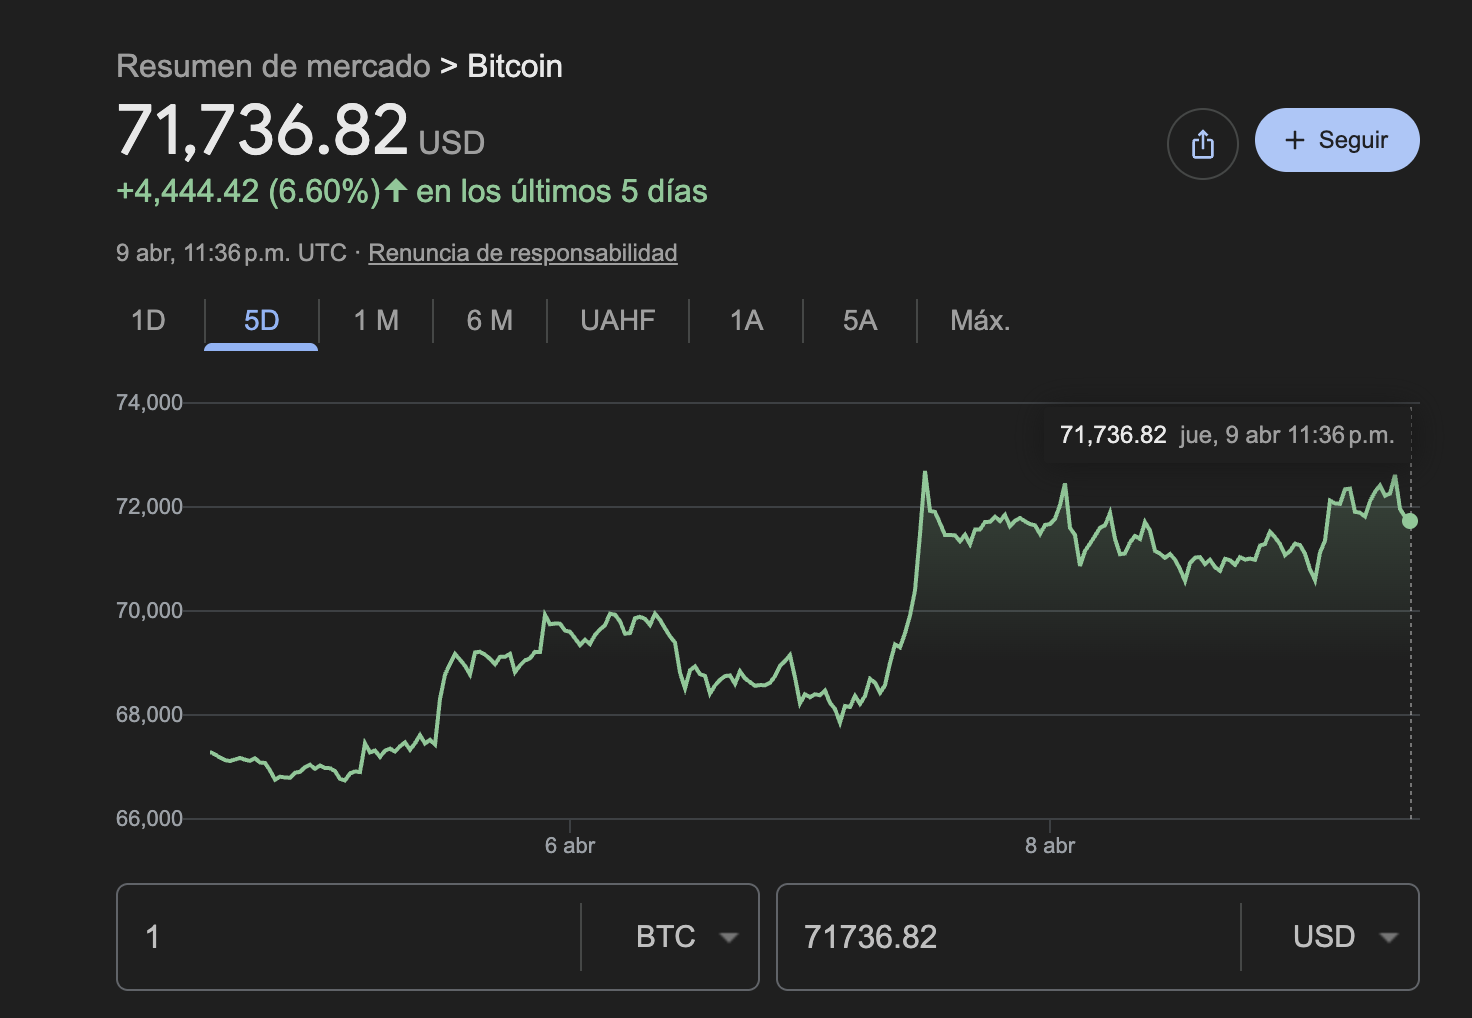Click the Seguir button
The width and height of the screenshot is (1472, 1018).
(1336, 140)
